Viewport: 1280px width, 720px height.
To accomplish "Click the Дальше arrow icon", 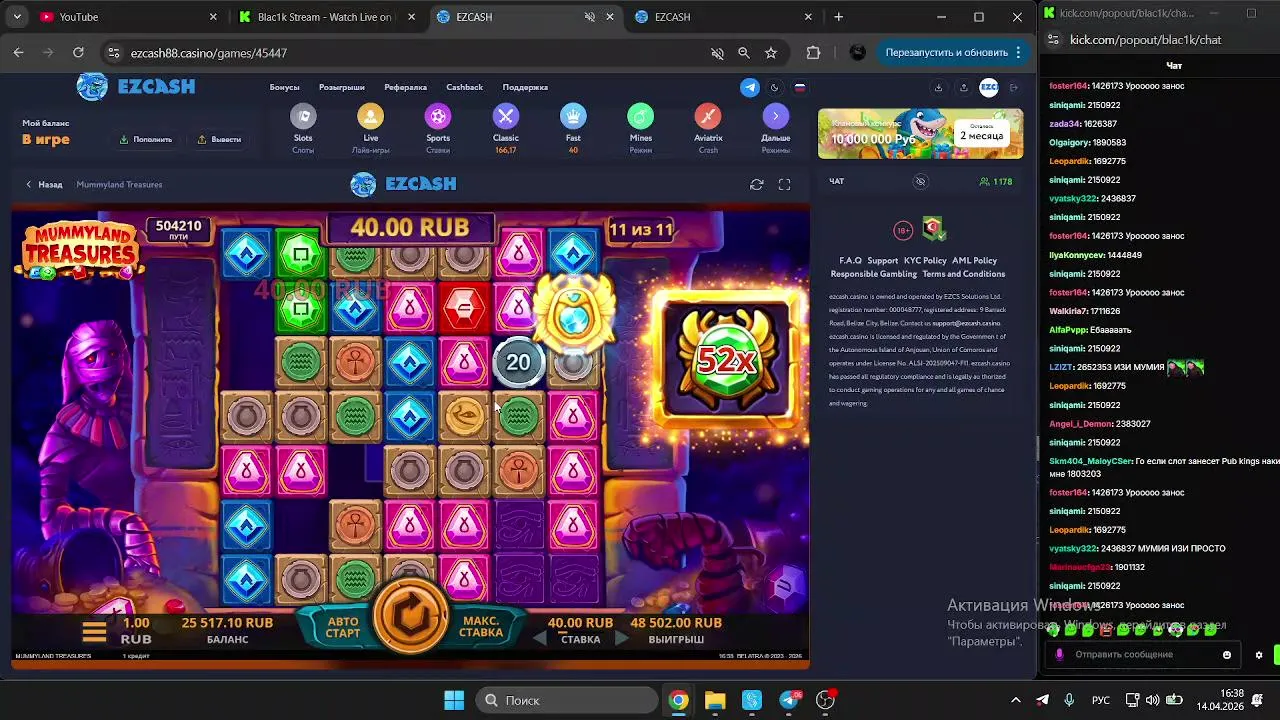I will (x=775, y=117).
